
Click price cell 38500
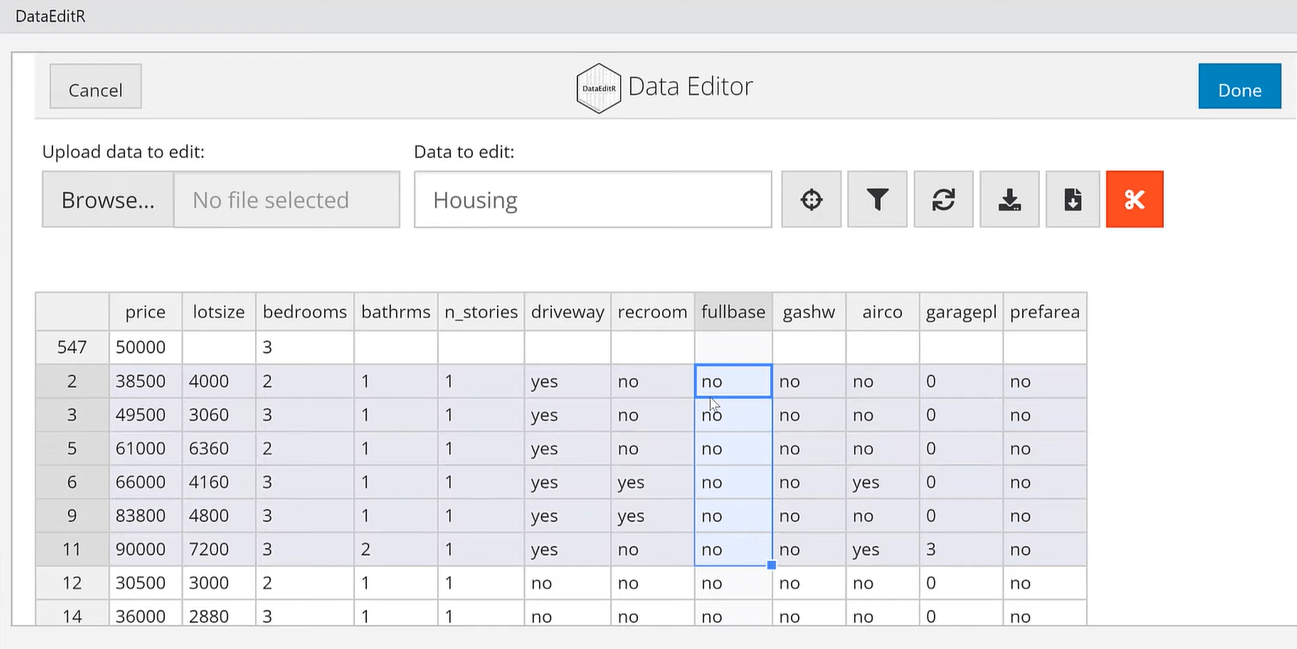point(145,381)
